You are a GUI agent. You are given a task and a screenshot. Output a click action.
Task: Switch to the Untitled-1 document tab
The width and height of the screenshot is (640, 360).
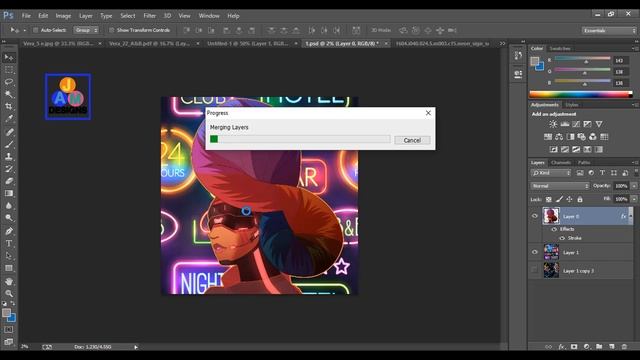pyautogui.click(x=247, y=43)
